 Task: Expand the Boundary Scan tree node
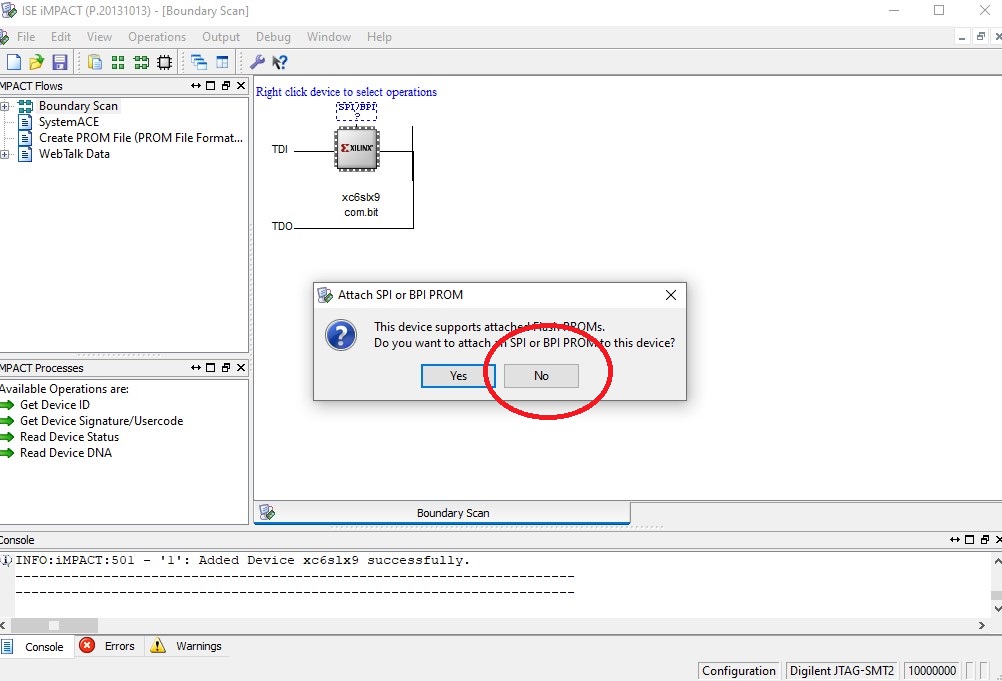[x=4, y=106]
